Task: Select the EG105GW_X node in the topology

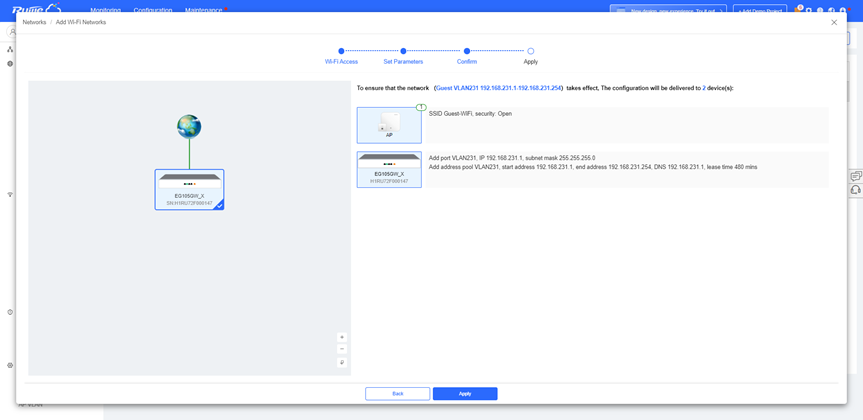Action: (189, 190)
